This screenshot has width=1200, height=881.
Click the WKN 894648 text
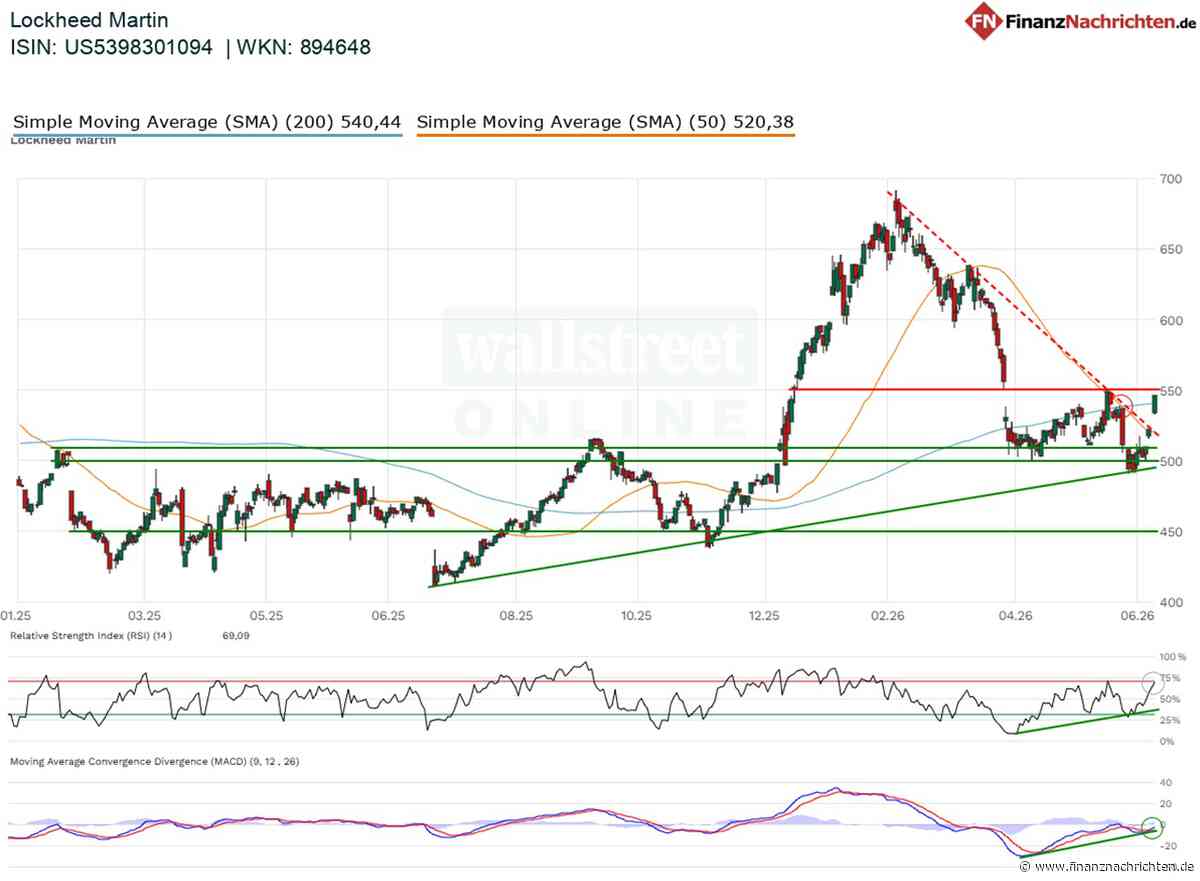304,47
